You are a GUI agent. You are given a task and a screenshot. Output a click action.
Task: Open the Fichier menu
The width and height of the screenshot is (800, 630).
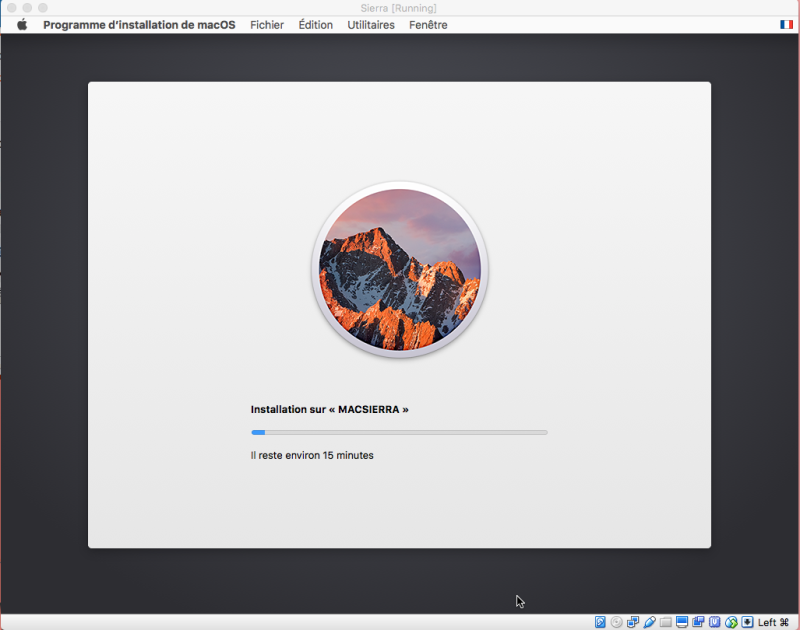[267, 24]
